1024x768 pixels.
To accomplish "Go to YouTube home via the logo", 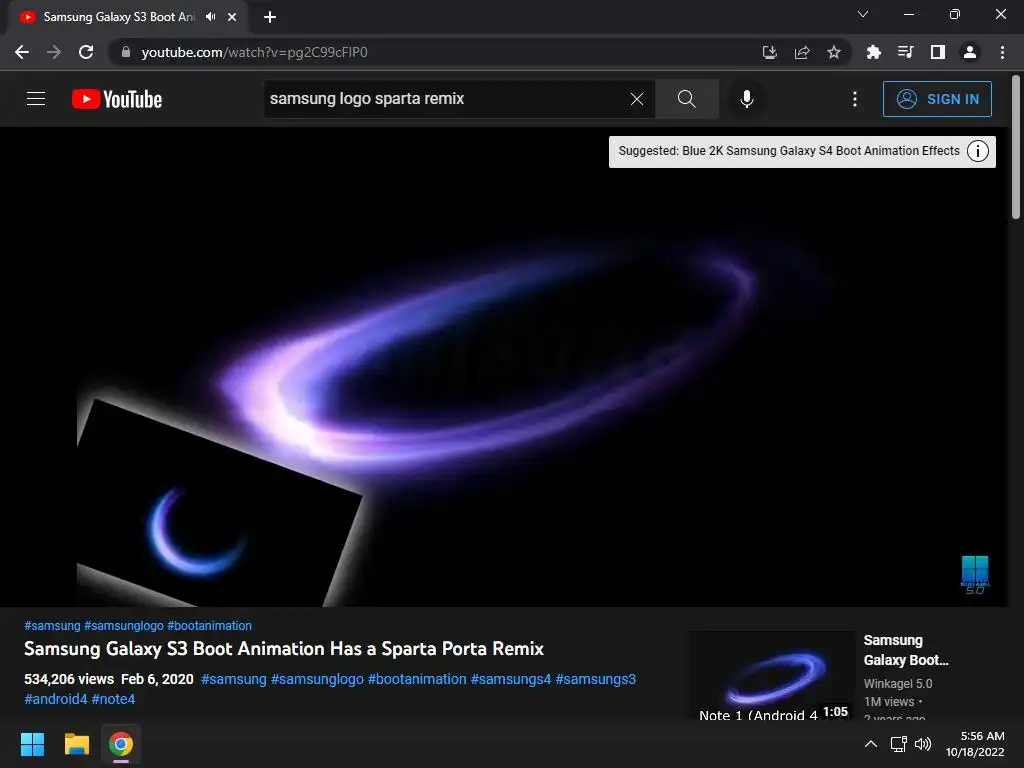I will [117, 99].
